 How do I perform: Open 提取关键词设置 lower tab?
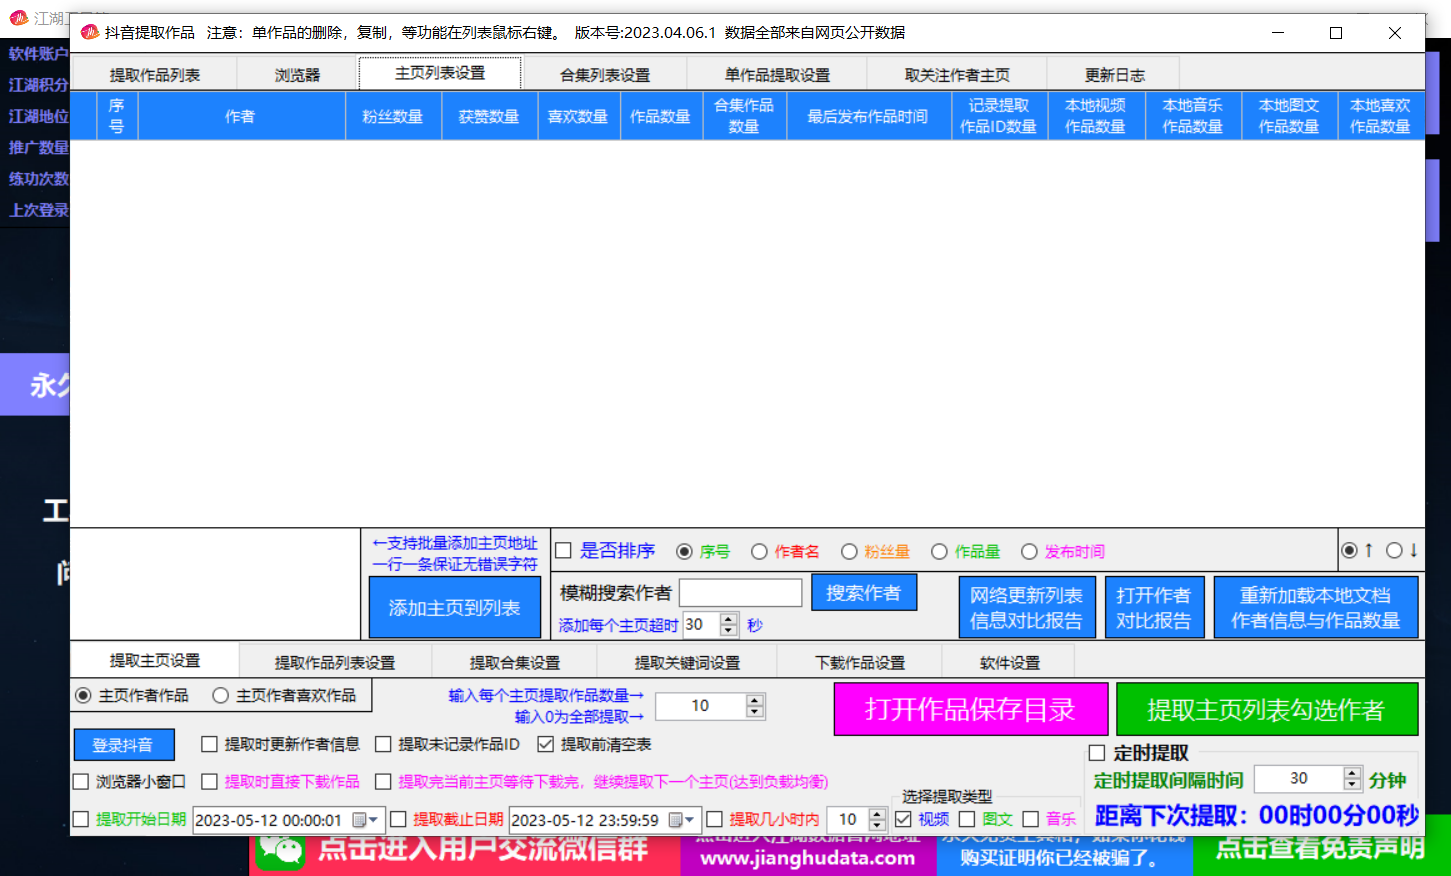point(687,663)
